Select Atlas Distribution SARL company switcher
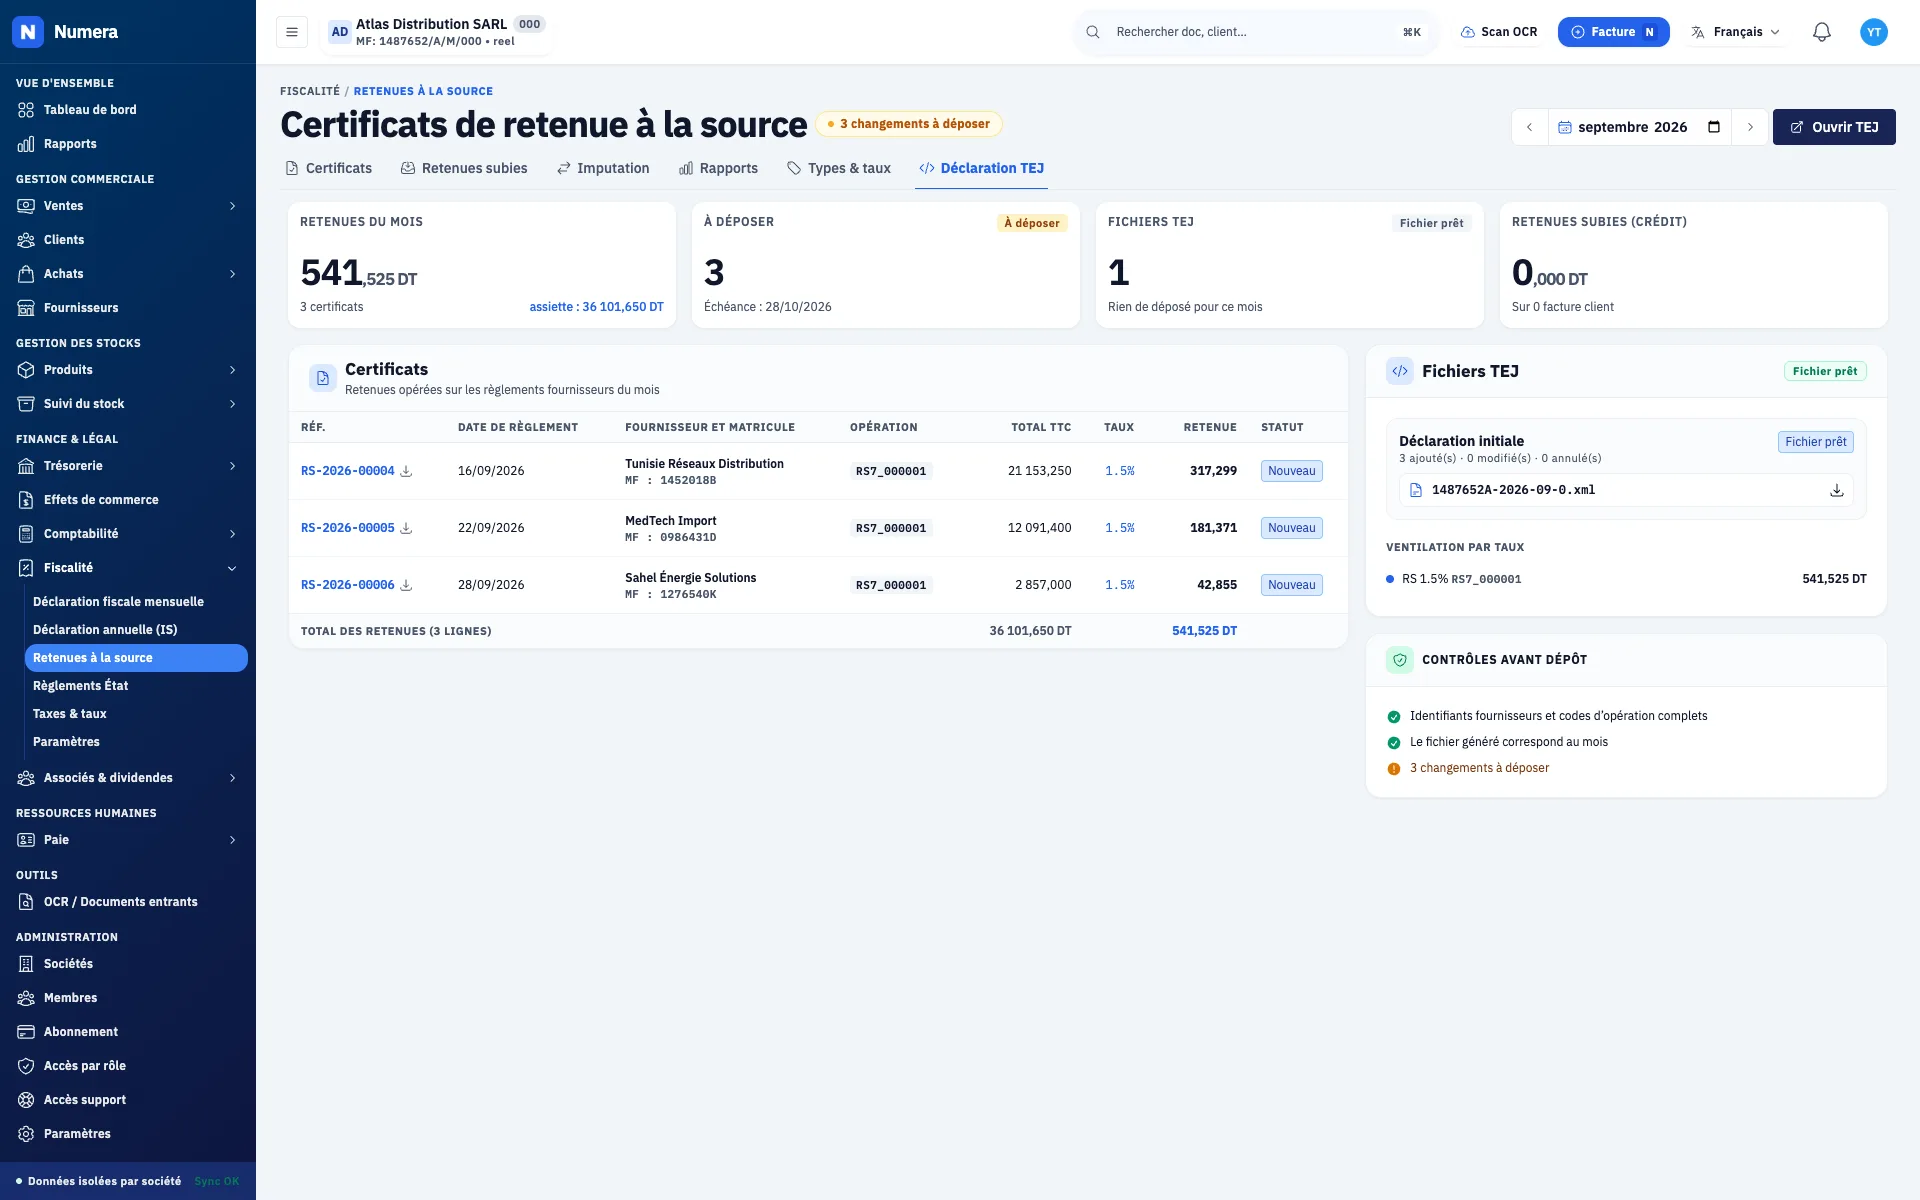This screenshot has height=1200, width=1920. tap(437, 32)
